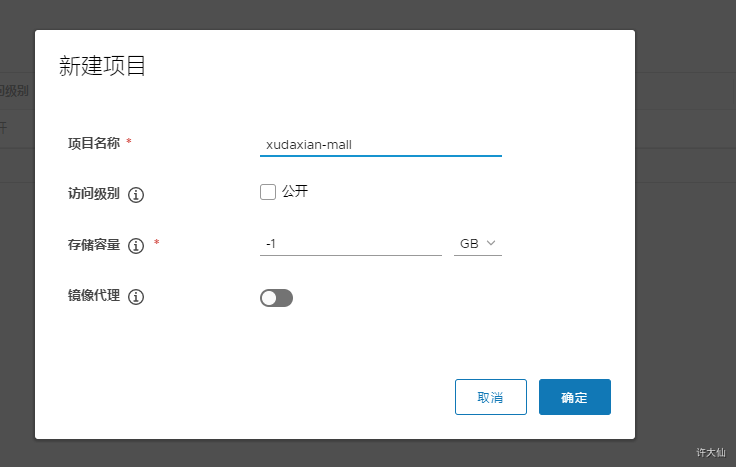This screenshot has width=736, height=467.
Task: Click the red asterisk after 项目名称
Action: 129,141
